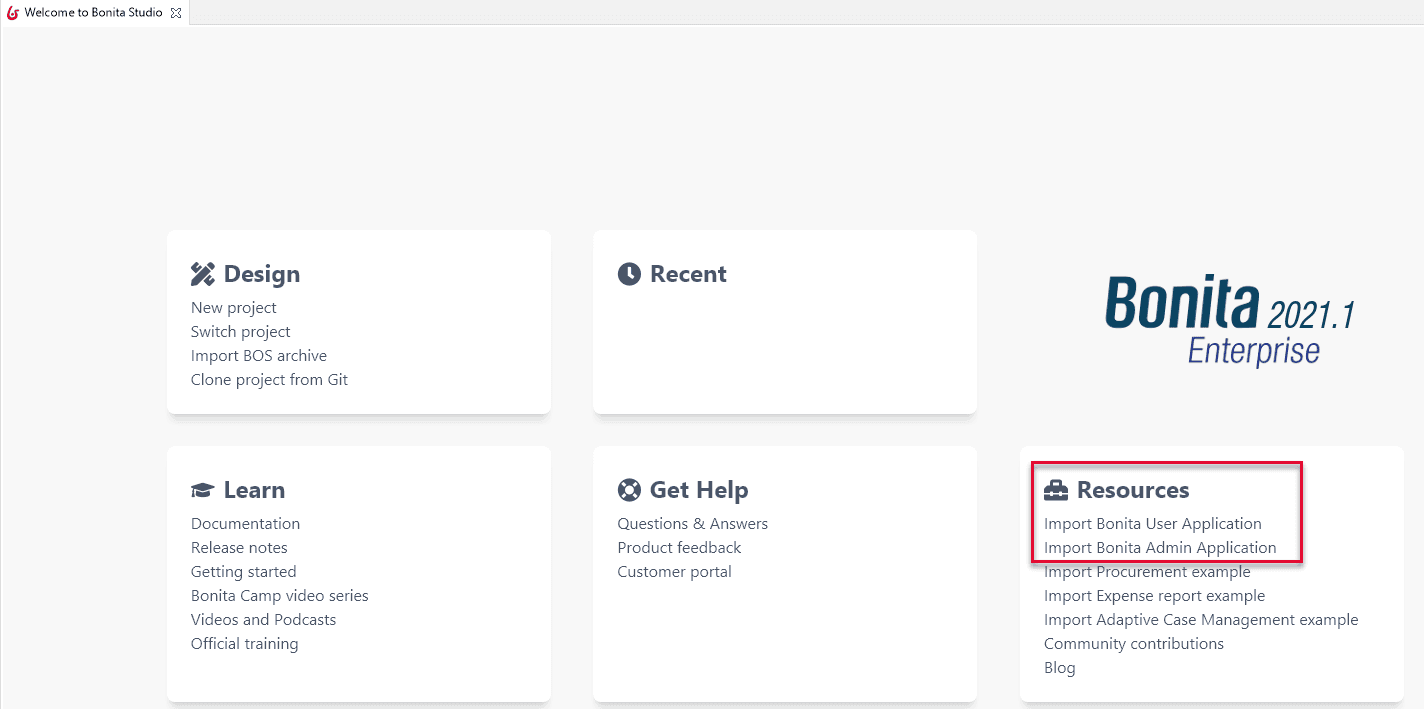Open Questions & Answers link
The image size is (1424, 709).
[x=692, y=524]
